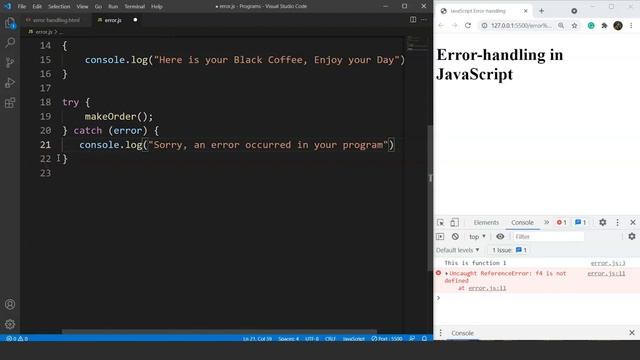Click the green extension icon in Chrome toolbar
The image size is (640, 360).
pyautogui.click(x=591, y=25)
